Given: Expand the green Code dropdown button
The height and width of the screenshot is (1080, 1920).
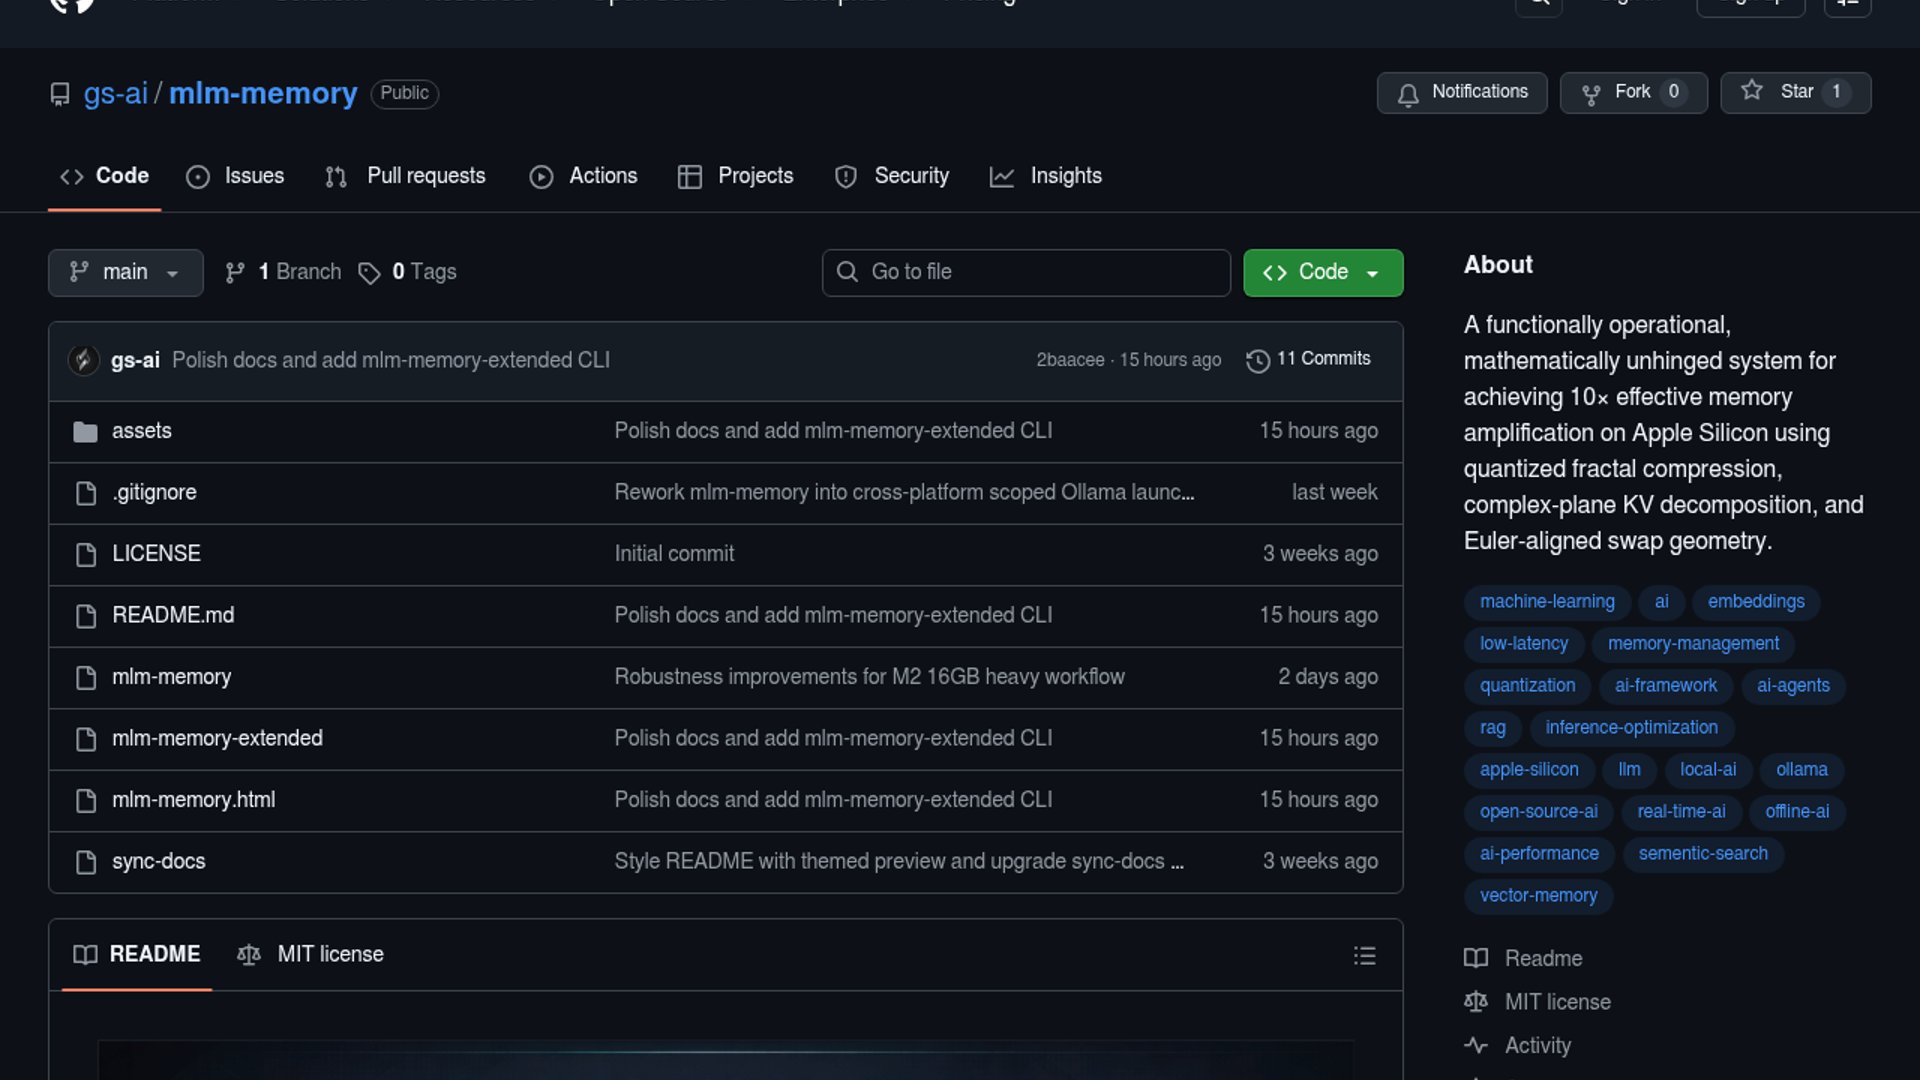Looking at the screenshot, I should [x=1322, y=272].
